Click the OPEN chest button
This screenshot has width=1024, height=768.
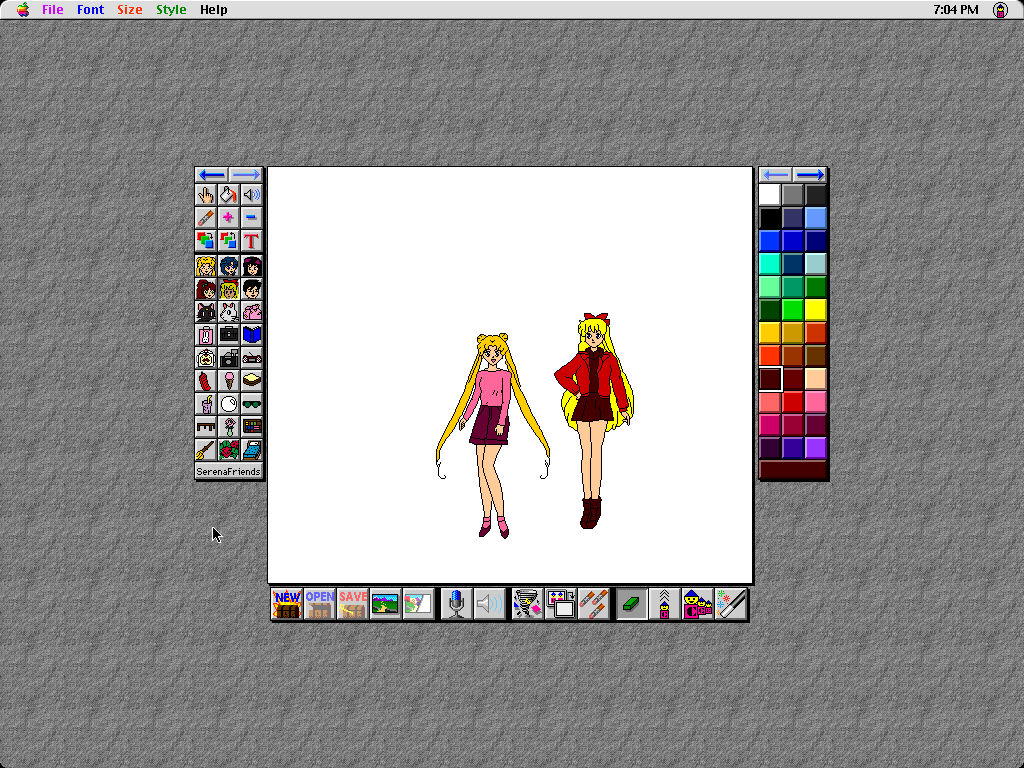[320, 604]
